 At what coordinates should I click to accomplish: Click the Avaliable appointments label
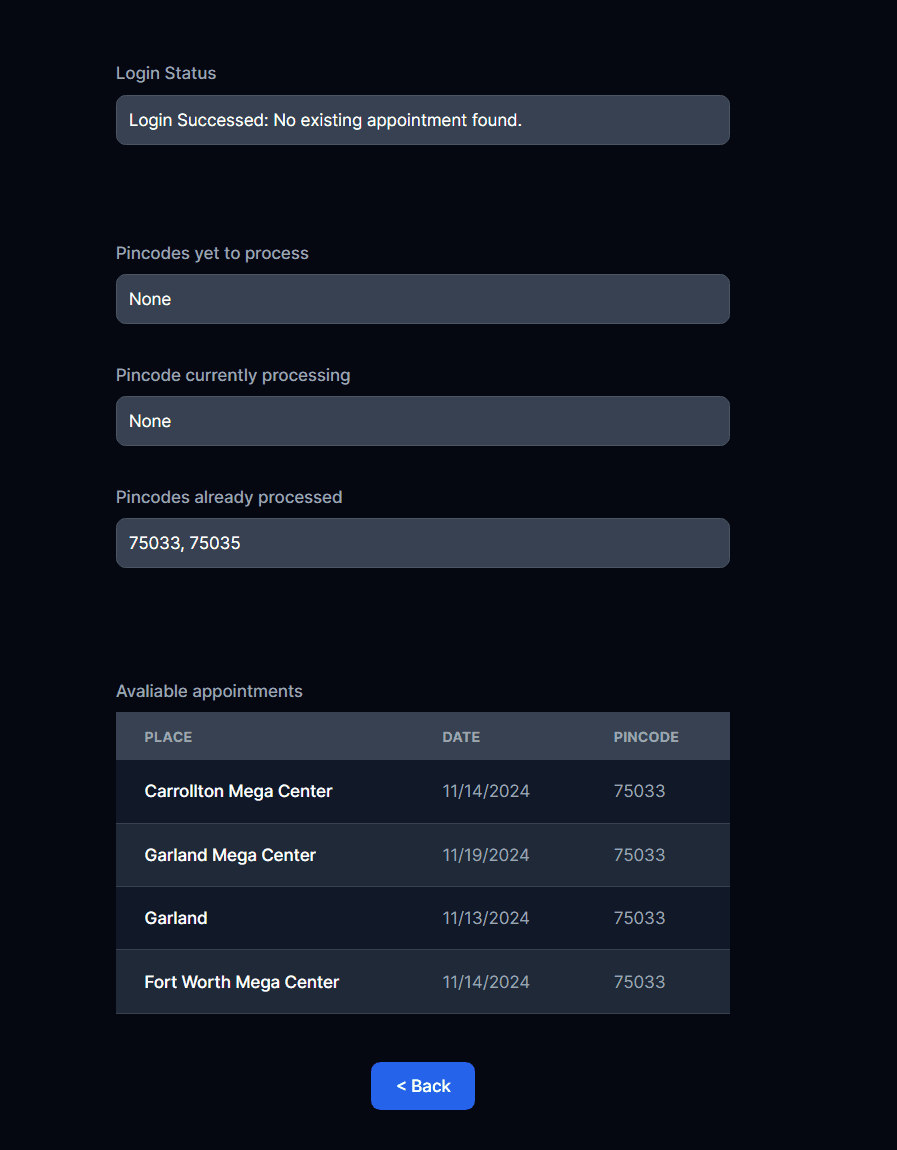(x=209, y=691)
